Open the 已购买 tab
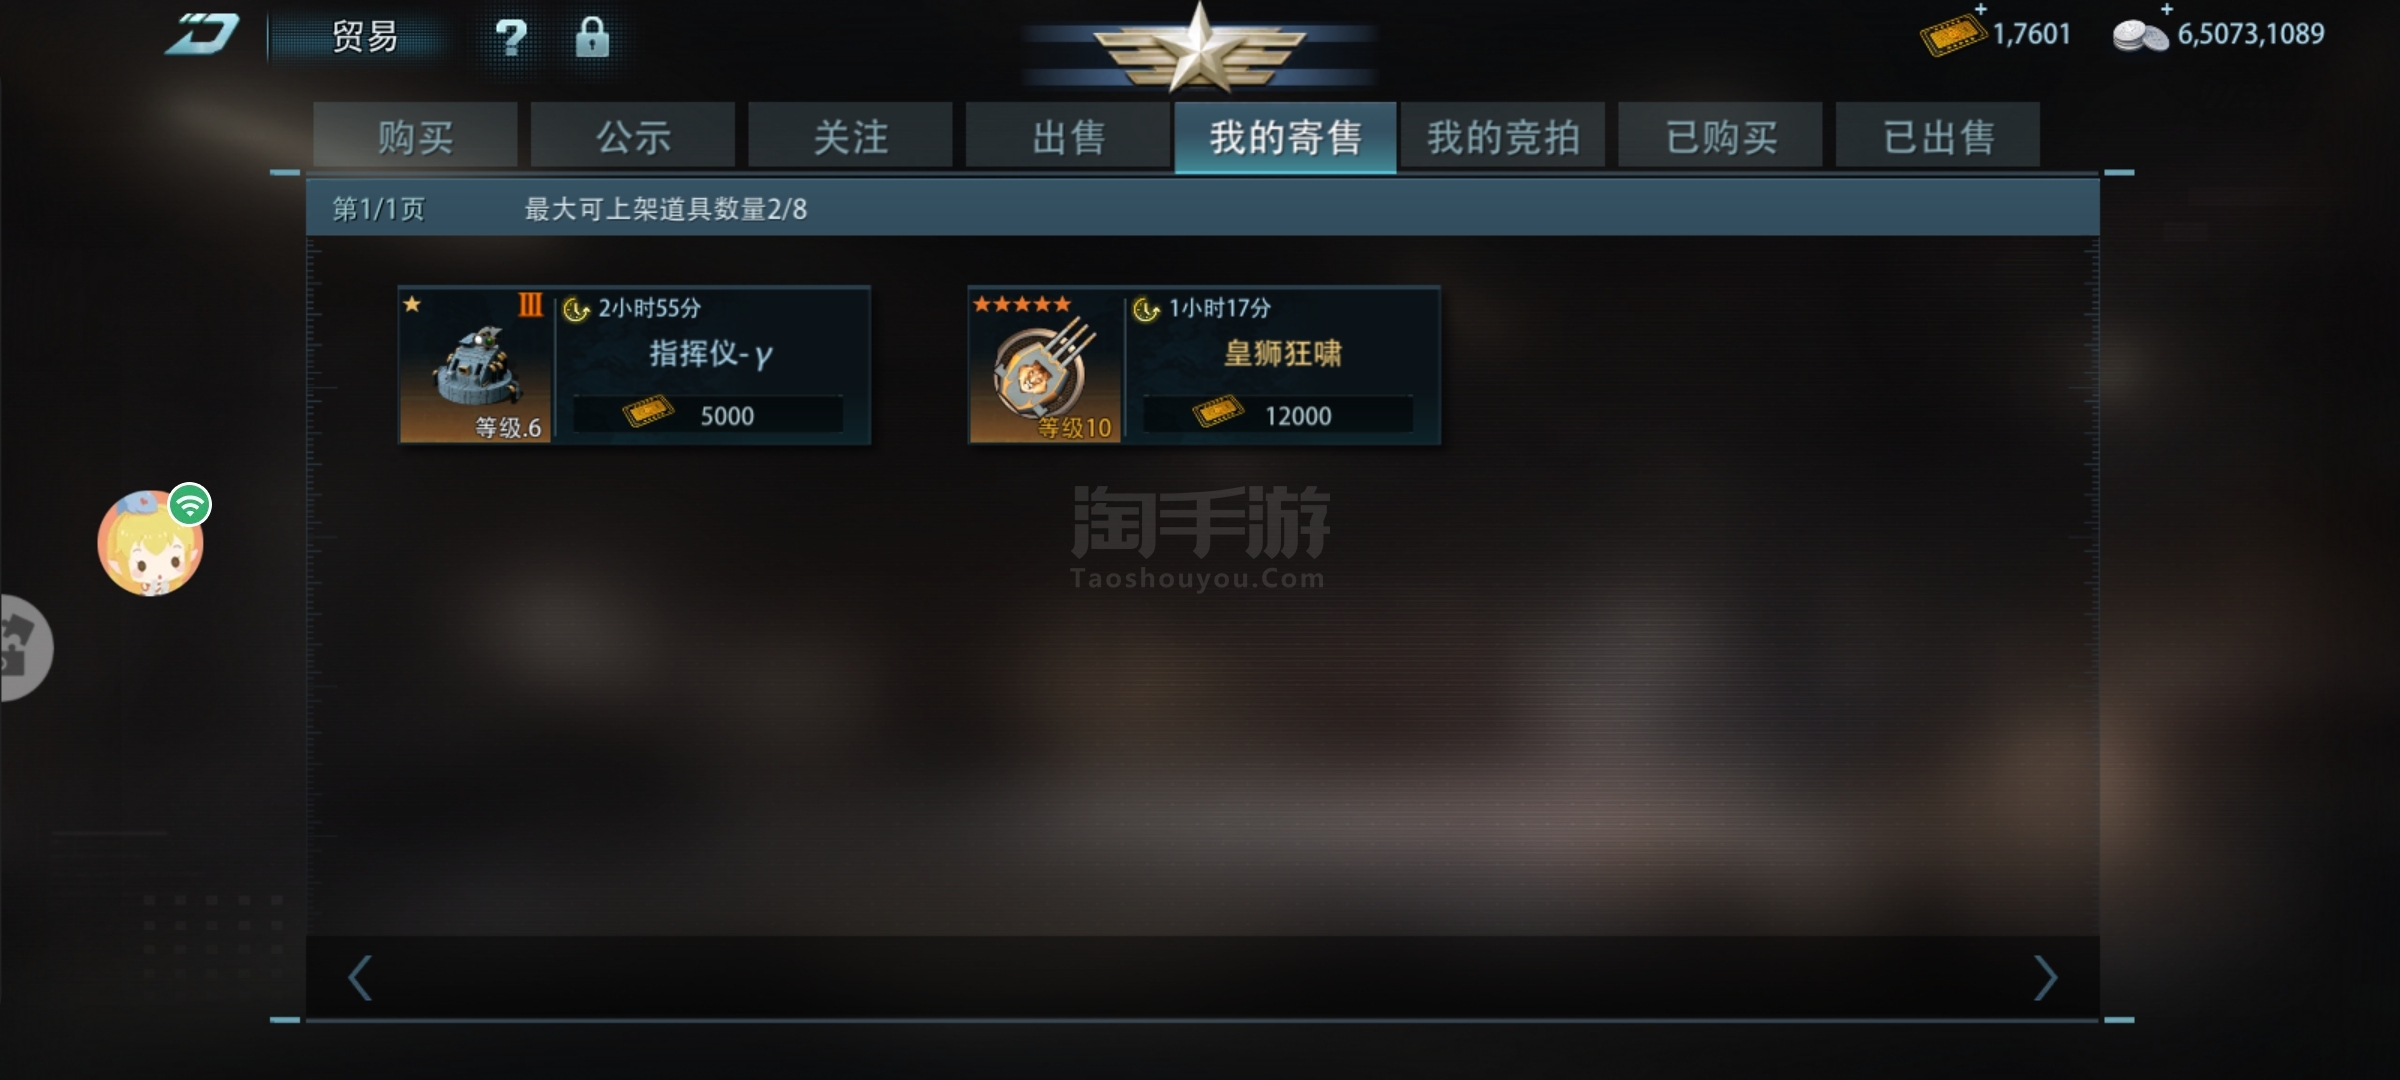 pyautogui.click(x=1720, y=135)
